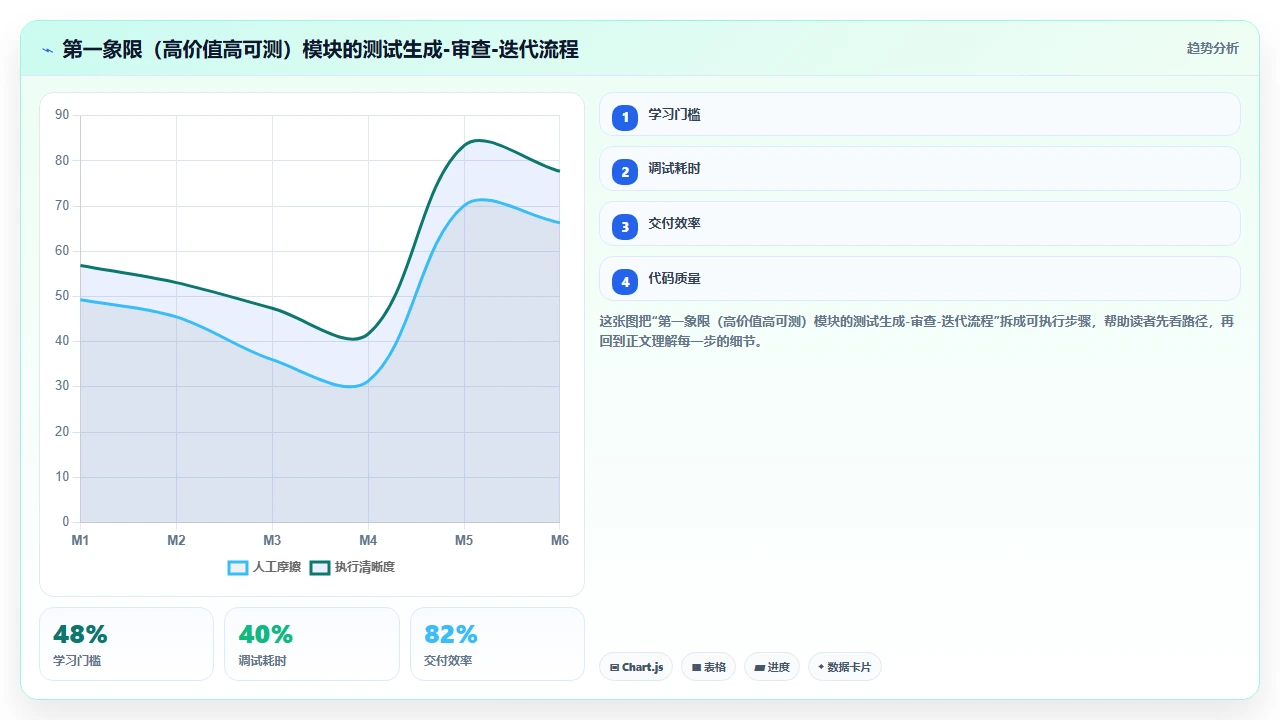Open the 48% 学习门槛 stat card
Screen dimensions: 1280x720
click(x=126, y=644)
